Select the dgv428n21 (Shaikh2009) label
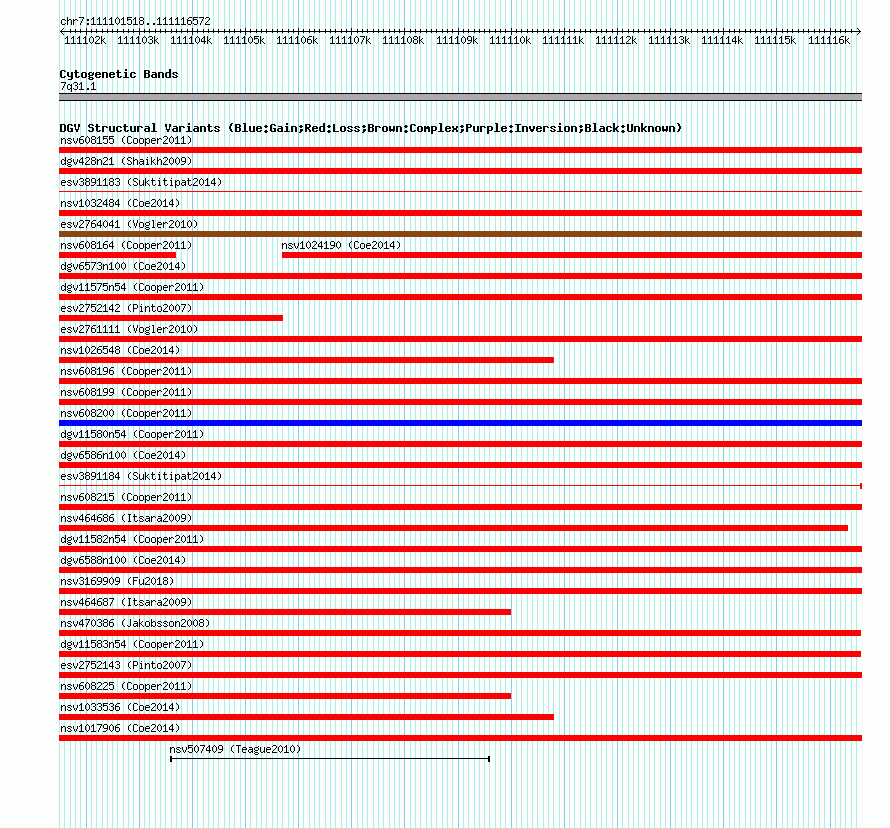This screenshot has width=890, height=828. [126, 161]
